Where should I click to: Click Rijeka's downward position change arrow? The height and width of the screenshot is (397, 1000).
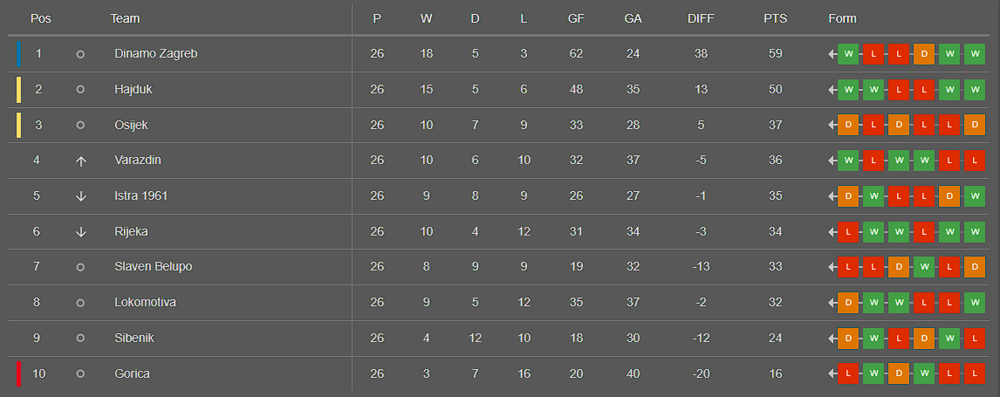80,232
